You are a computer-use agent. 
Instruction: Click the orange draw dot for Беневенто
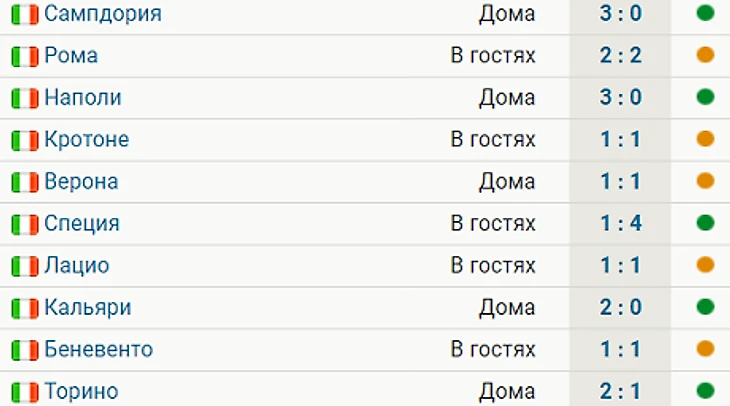point(705,348)
